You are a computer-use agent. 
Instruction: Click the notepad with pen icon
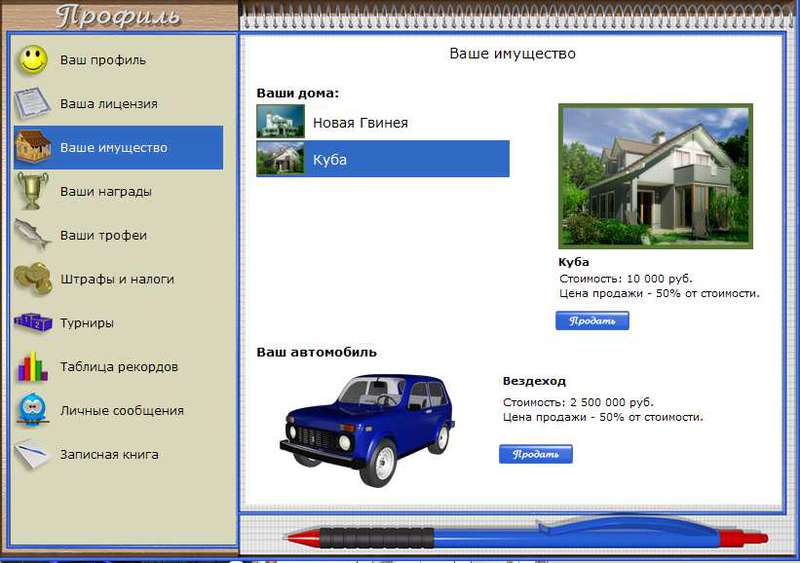32,453
